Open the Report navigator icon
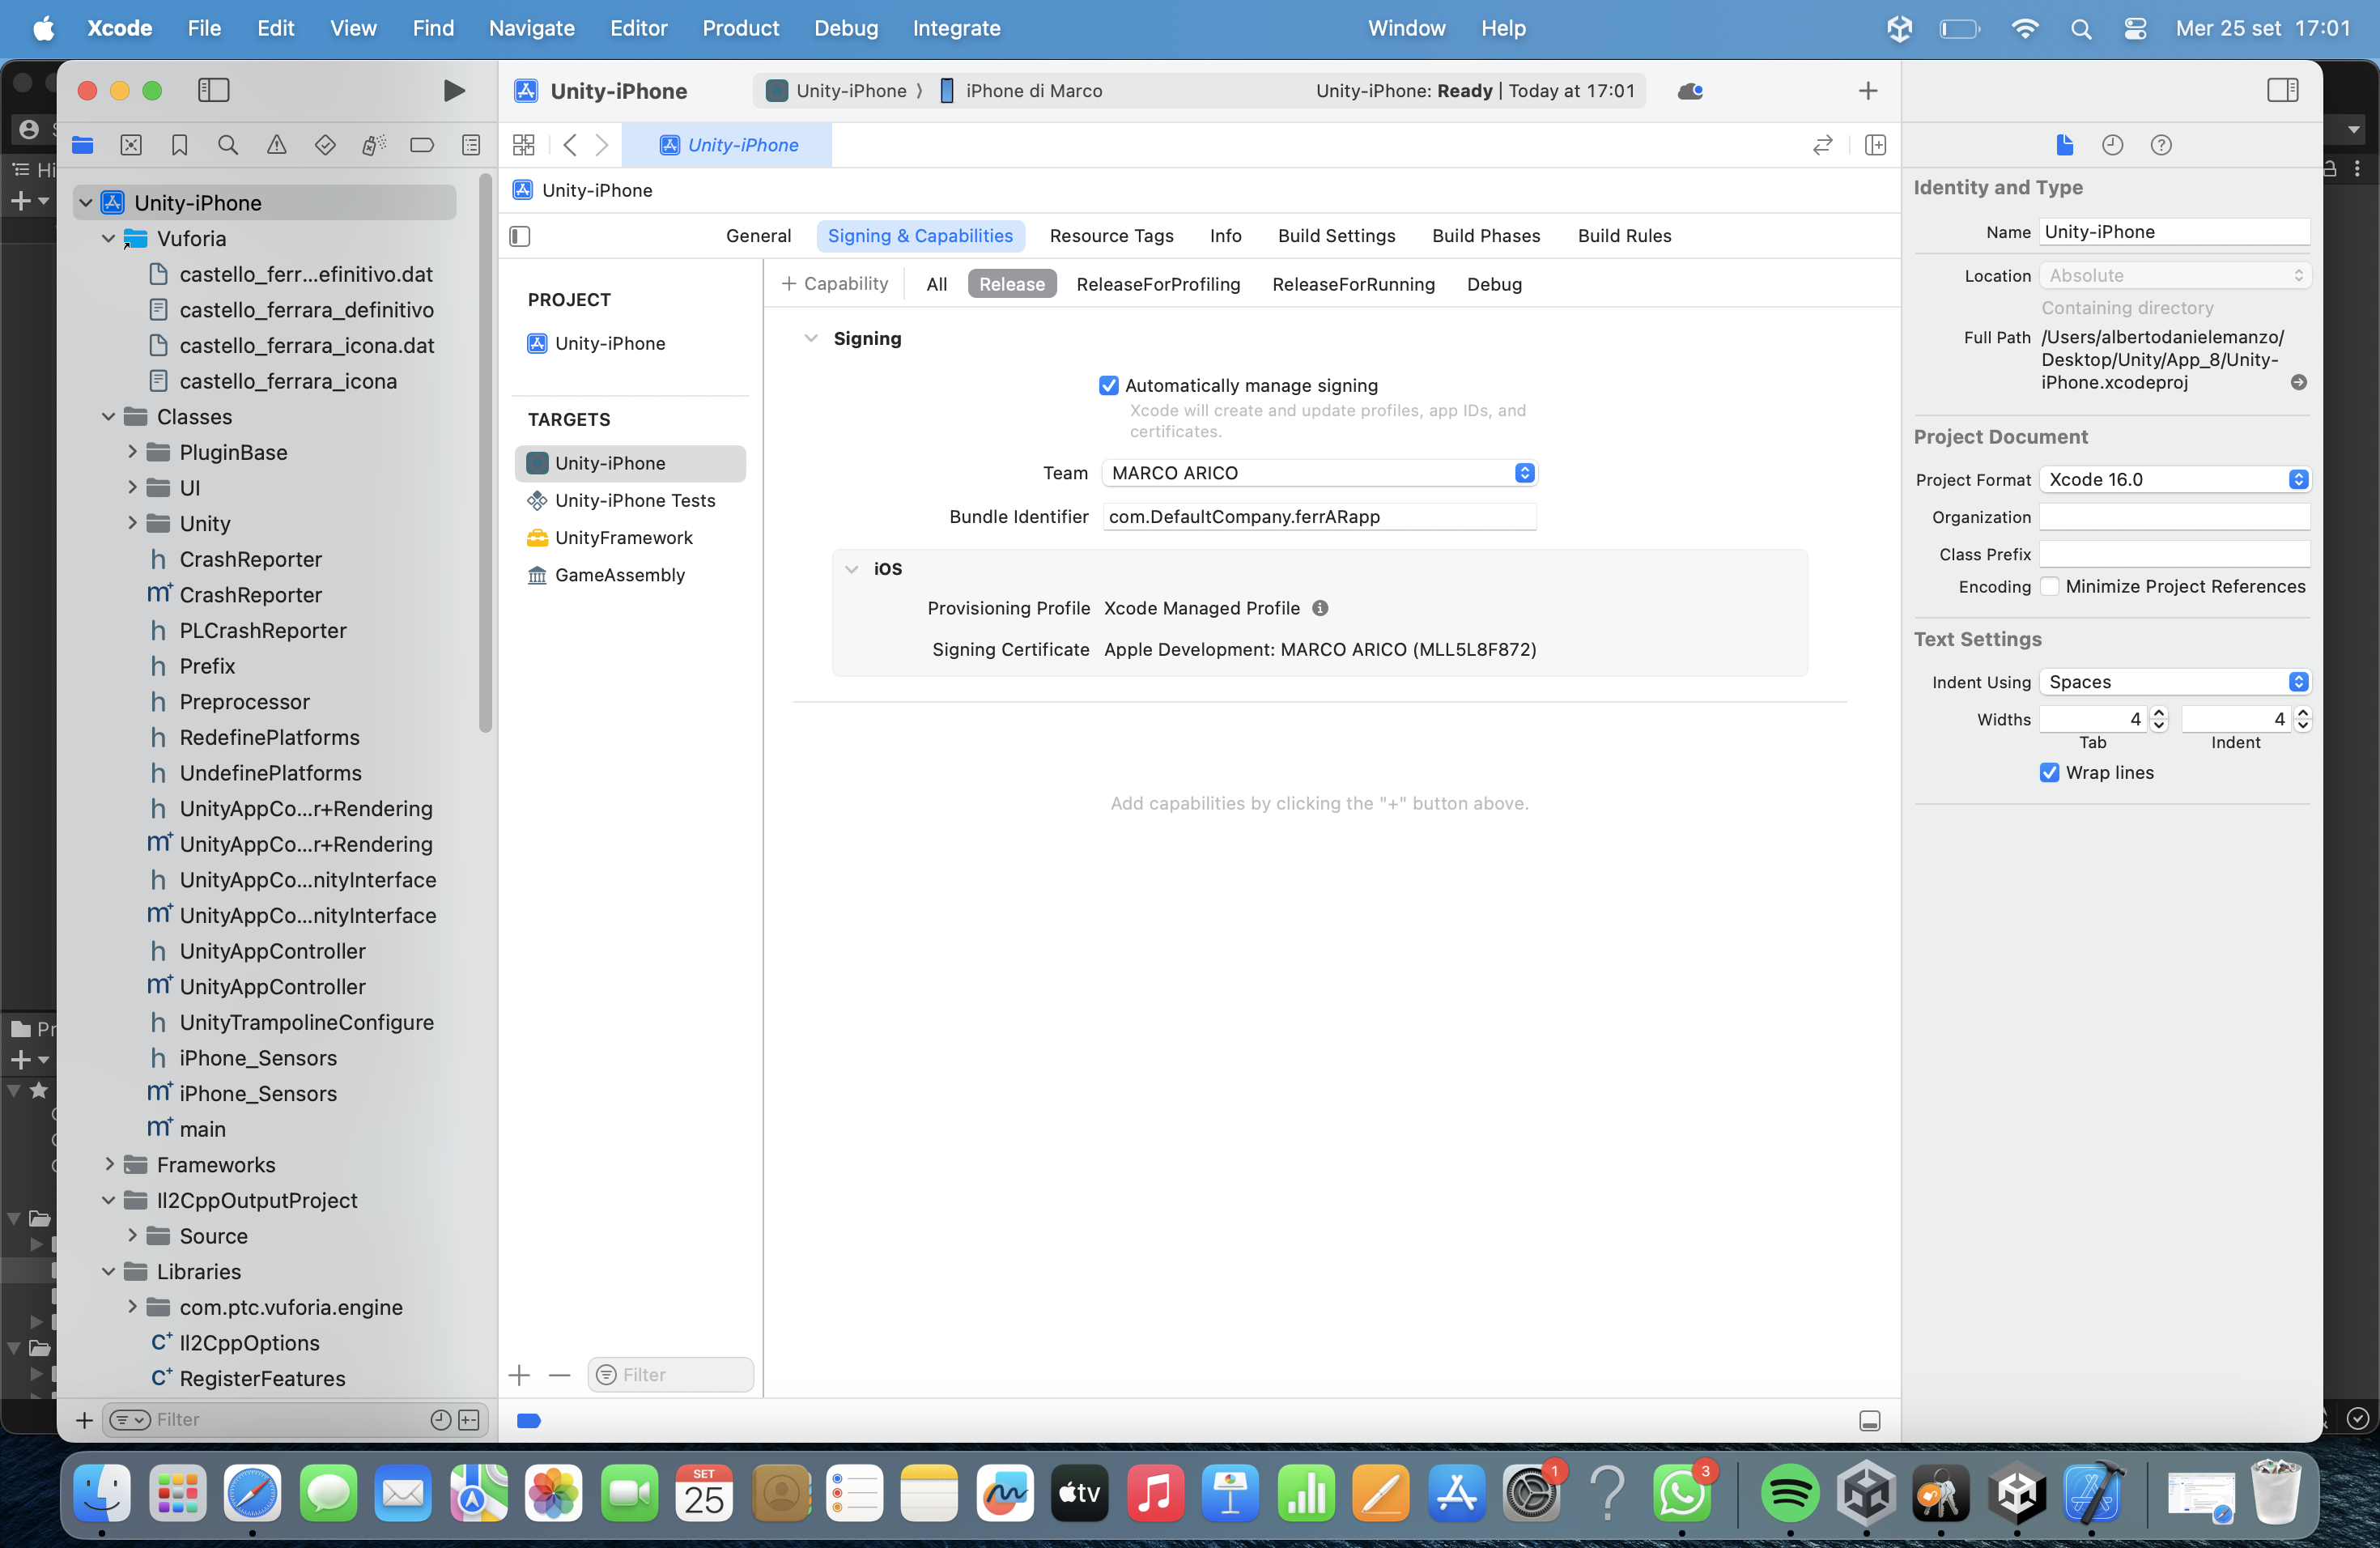 pos(471,145)
